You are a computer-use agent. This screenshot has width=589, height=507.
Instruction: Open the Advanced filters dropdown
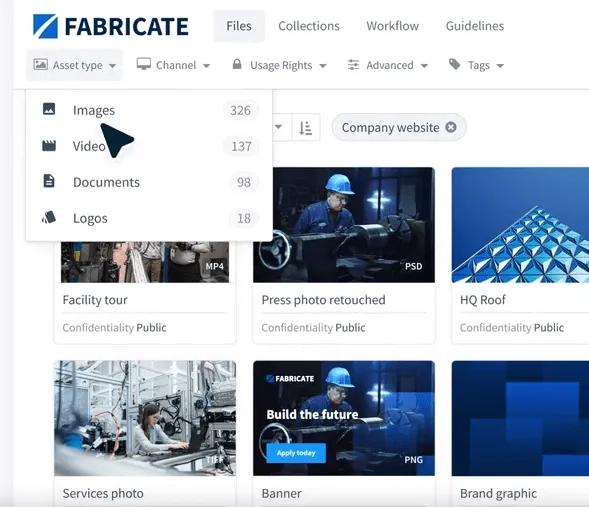click(388, 65)
